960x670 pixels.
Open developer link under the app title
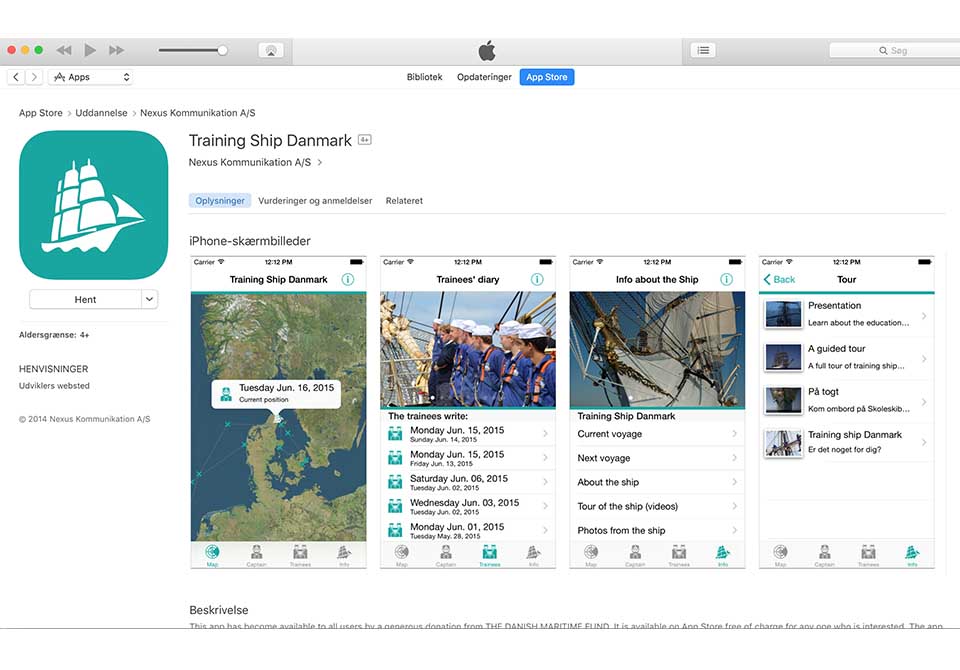[255, 162]
